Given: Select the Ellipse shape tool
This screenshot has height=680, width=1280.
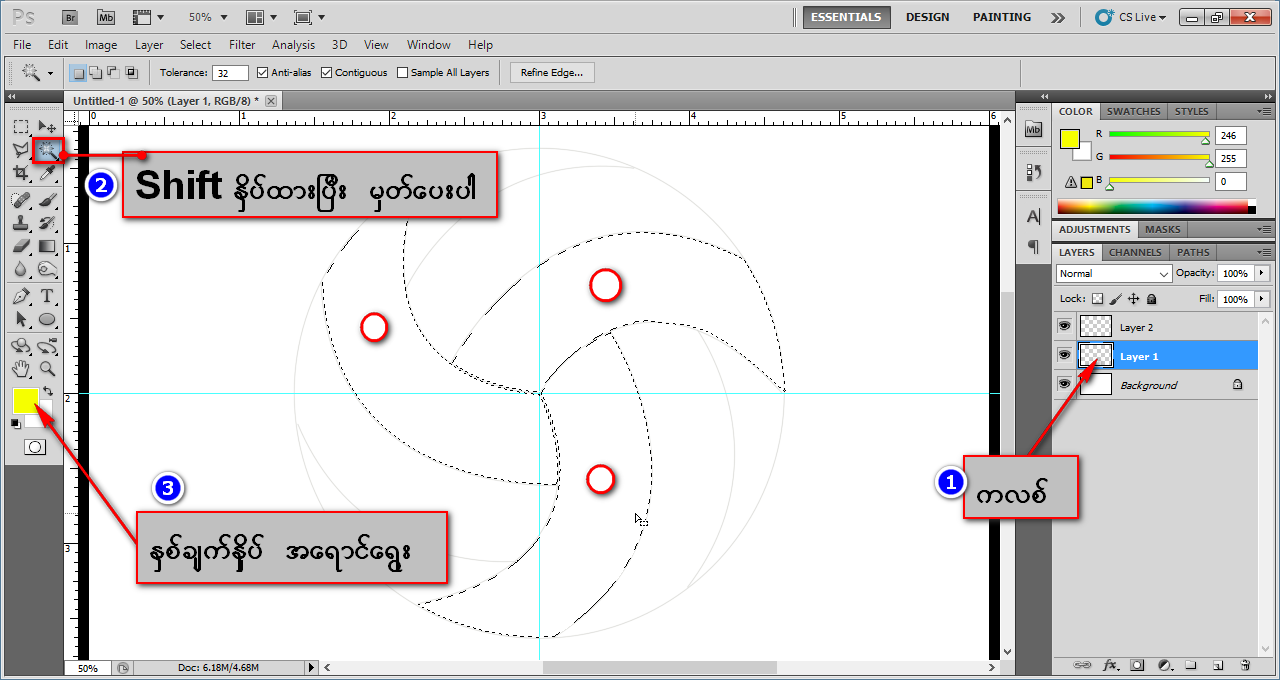Looking at the screenshot, I should [47, 319].
